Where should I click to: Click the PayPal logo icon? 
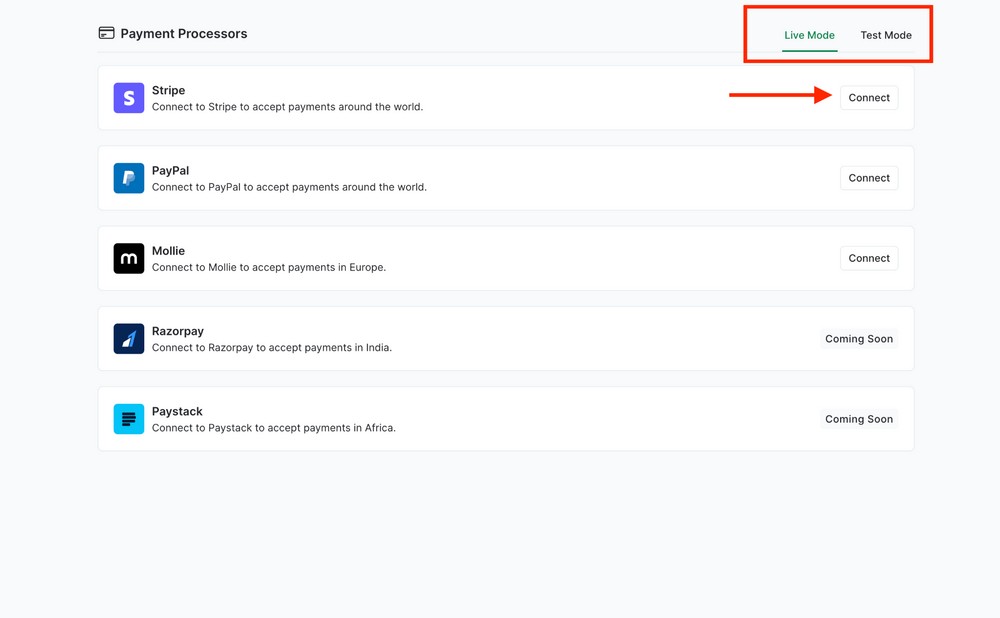pyautogui.click(x=128, y=178)
